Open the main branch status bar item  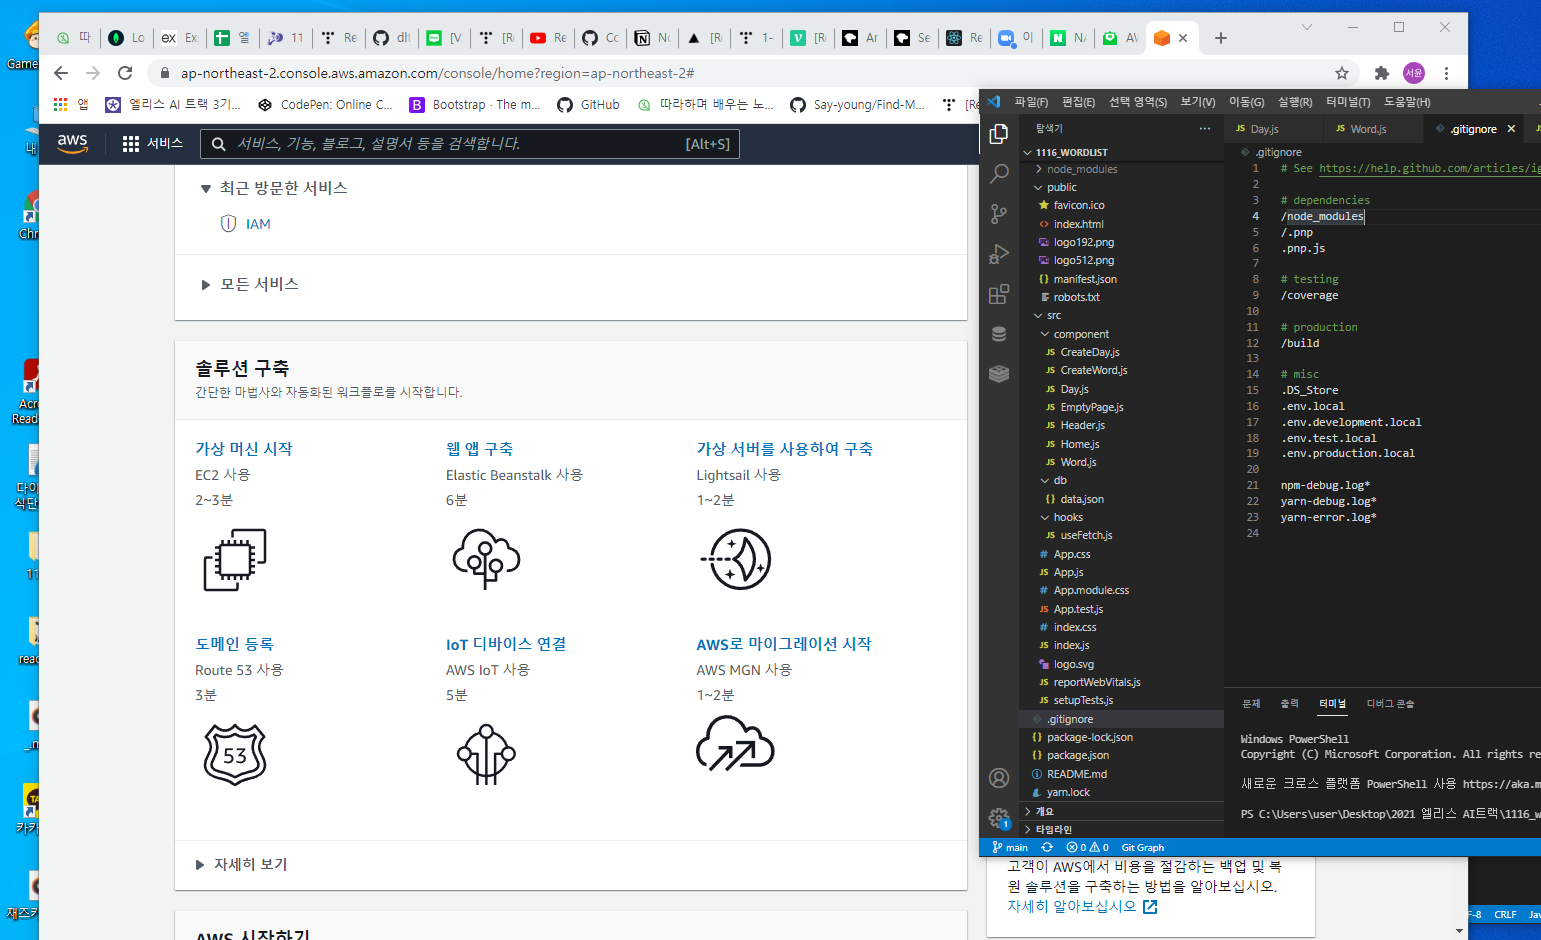click(1010, 847)
